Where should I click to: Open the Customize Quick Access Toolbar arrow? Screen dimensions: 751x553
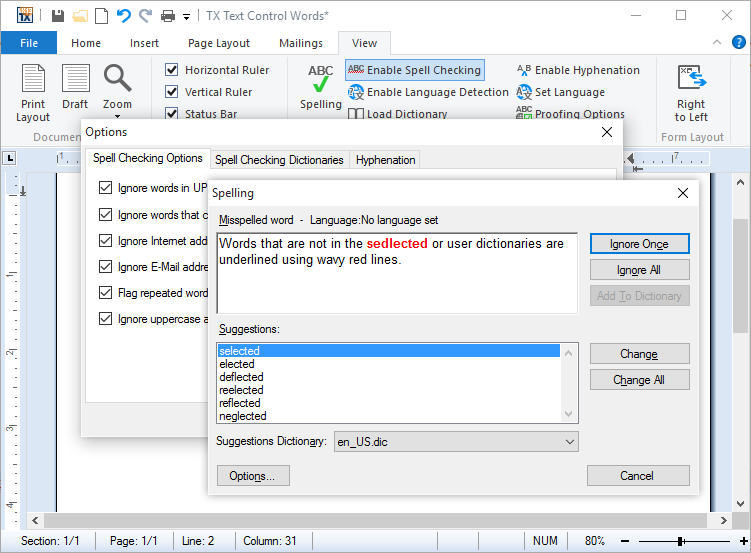coord(186,17)
